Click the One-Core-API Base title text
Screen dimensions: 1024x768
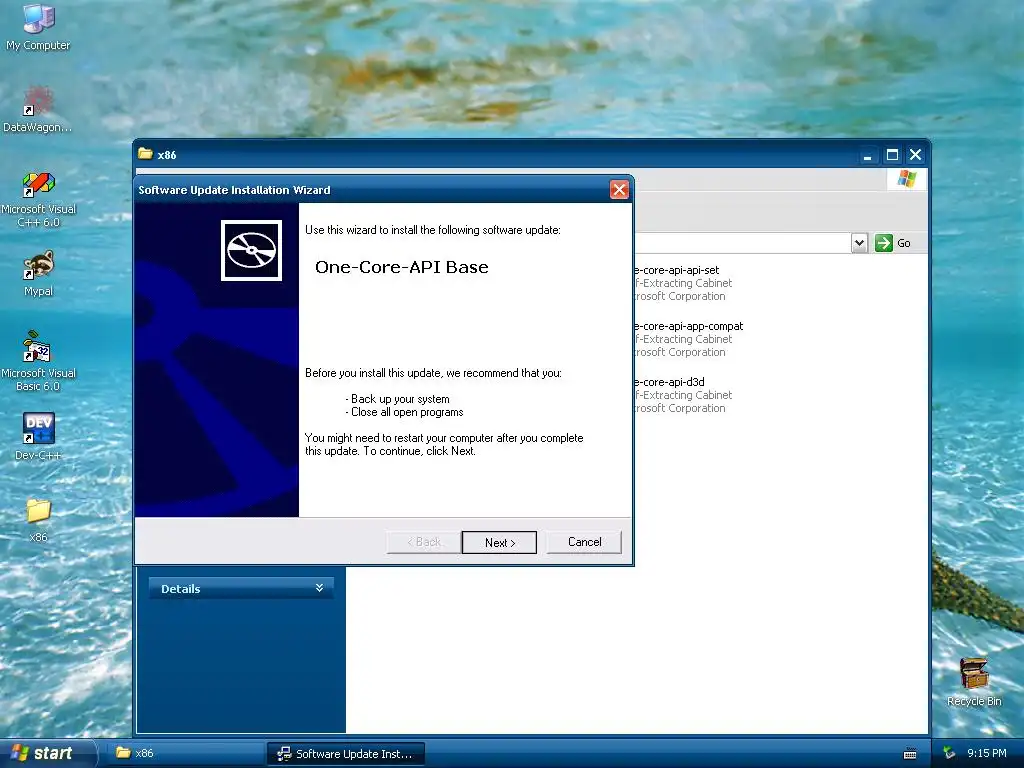402,267
